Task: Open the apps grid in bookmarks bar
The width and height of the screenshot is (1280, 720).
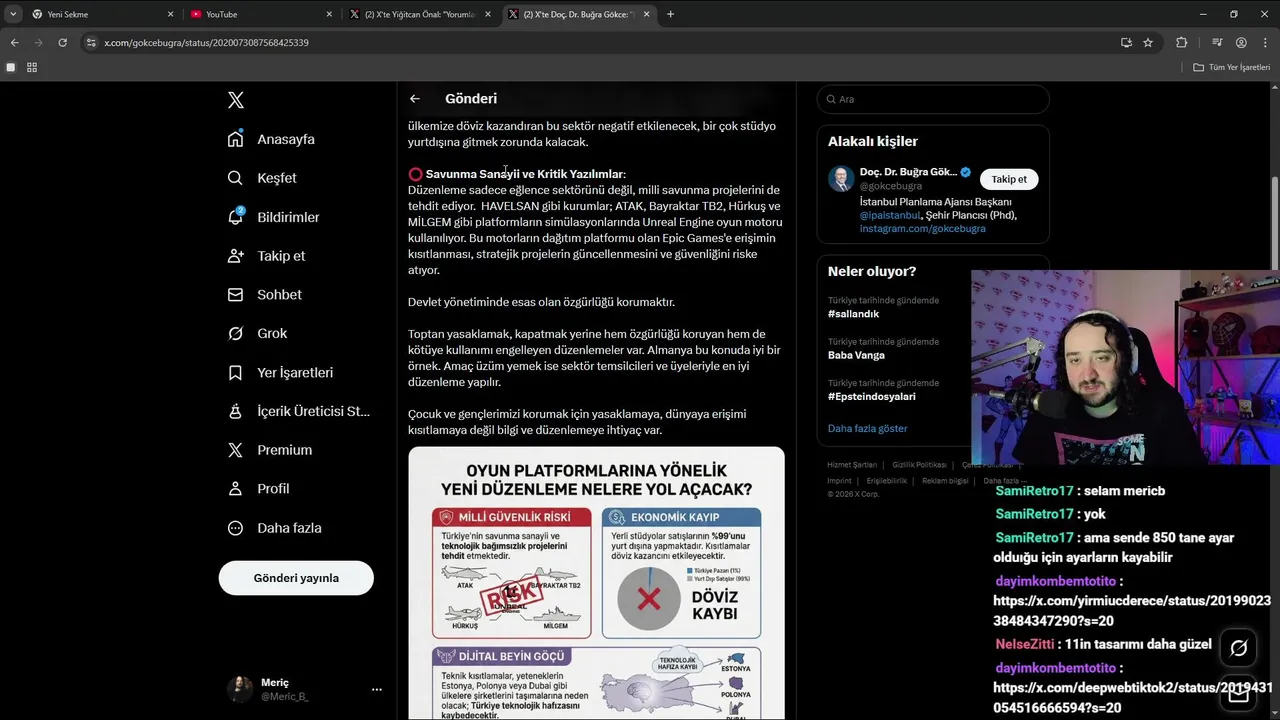Action: click(32, 67)
